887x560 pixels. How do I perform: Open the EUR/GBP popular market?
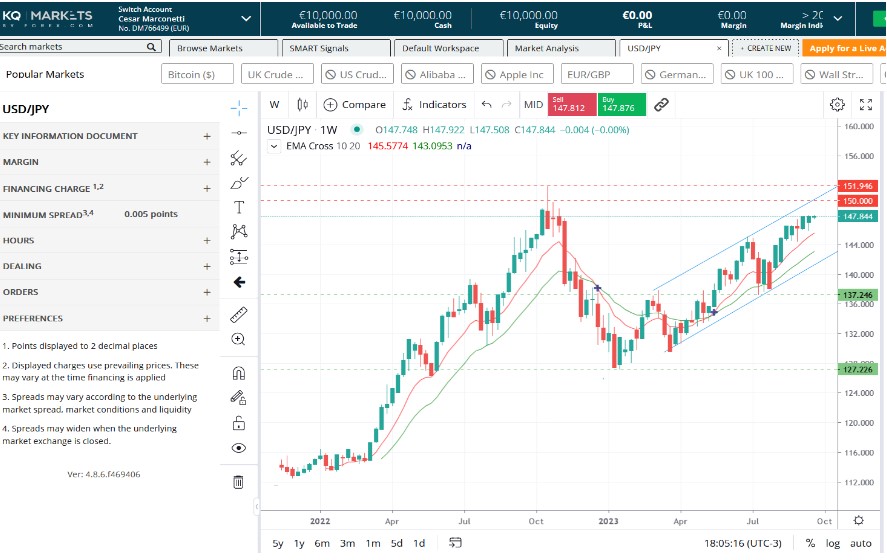pyautogui.click(x=597, y=74)
